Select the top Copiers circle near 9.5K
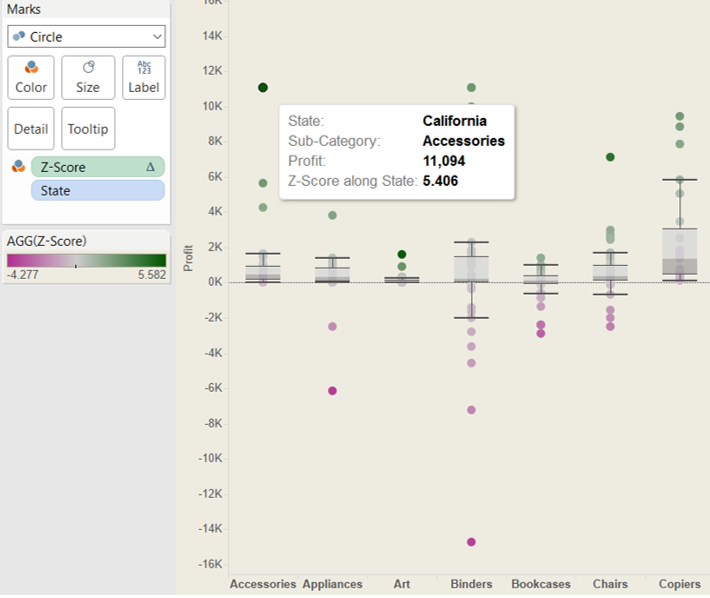The width and height of the screenshot is (710, 598). coord(680,116)
